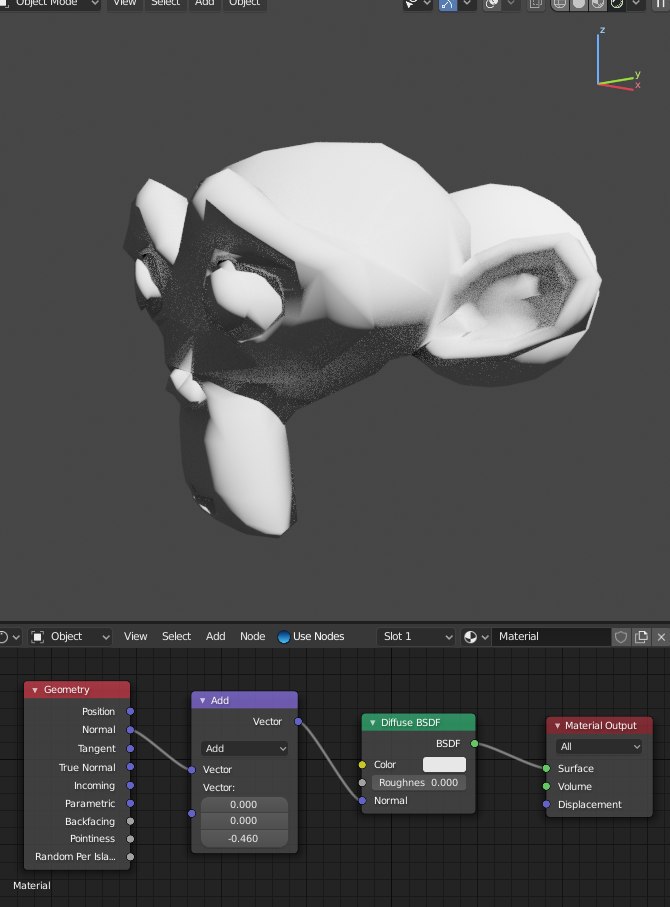Collapse the Diffuse BSDF node
Viewport: 670px width, 907px height.
373,722
